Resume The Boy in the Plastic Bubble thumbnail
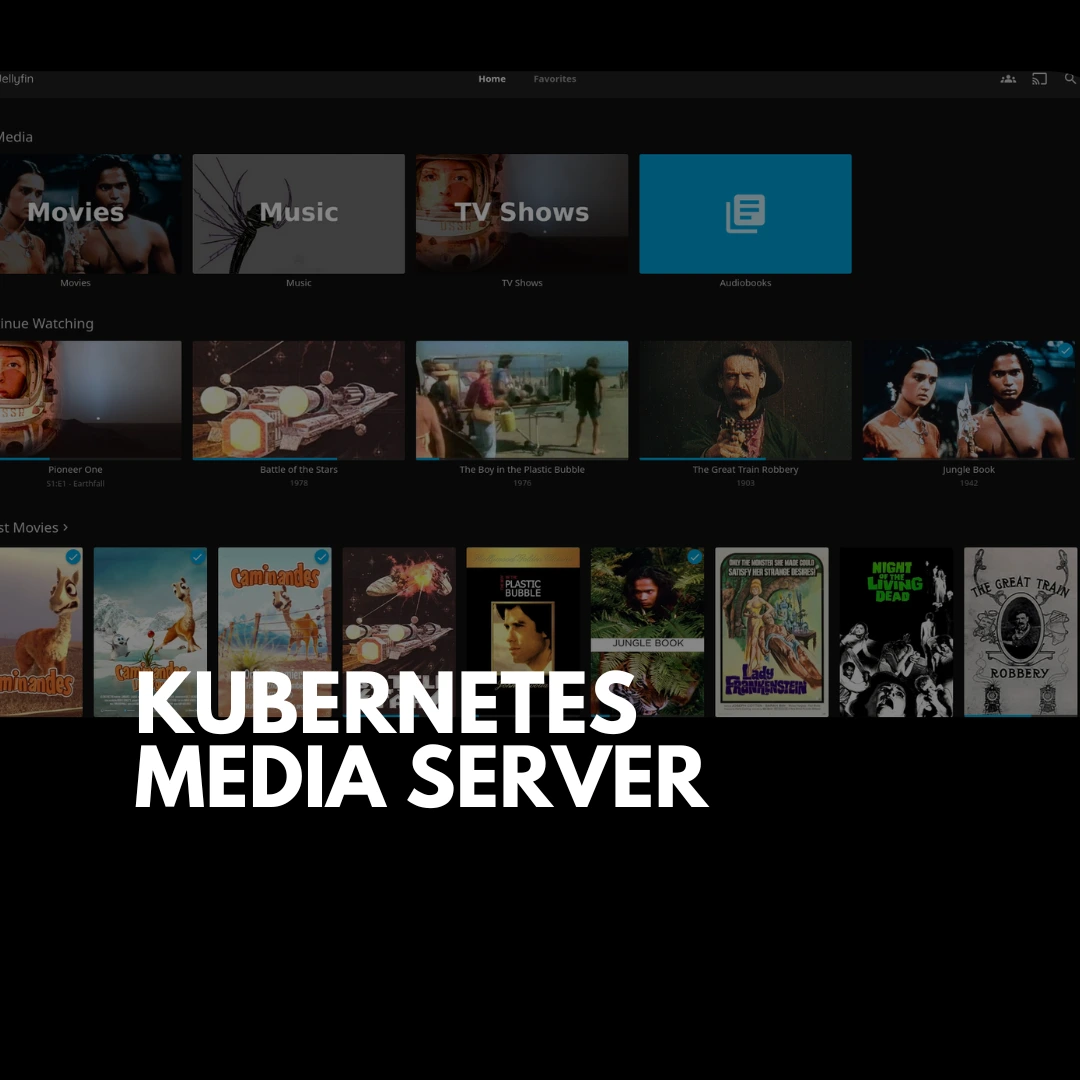The width and height of the screenshot is (1080, 1080). 521,399
